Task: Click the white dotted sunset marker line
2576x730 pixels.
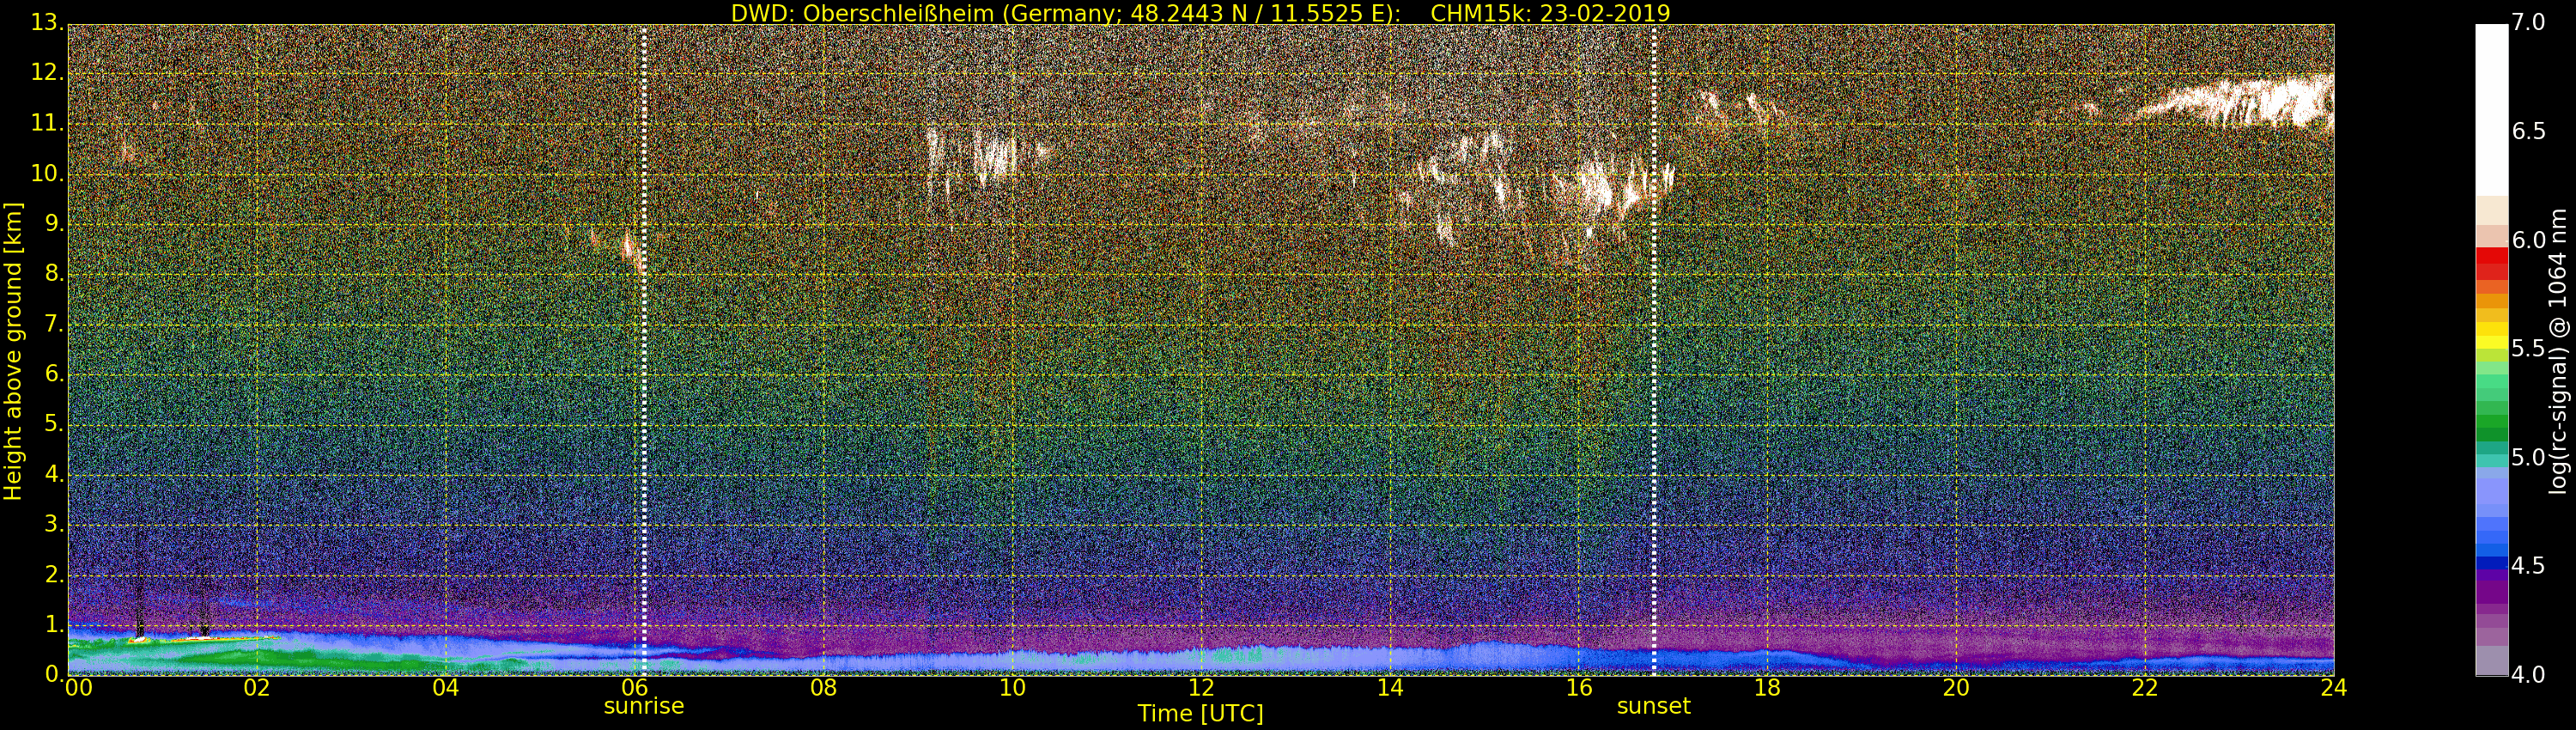Action: [1654, 350]
